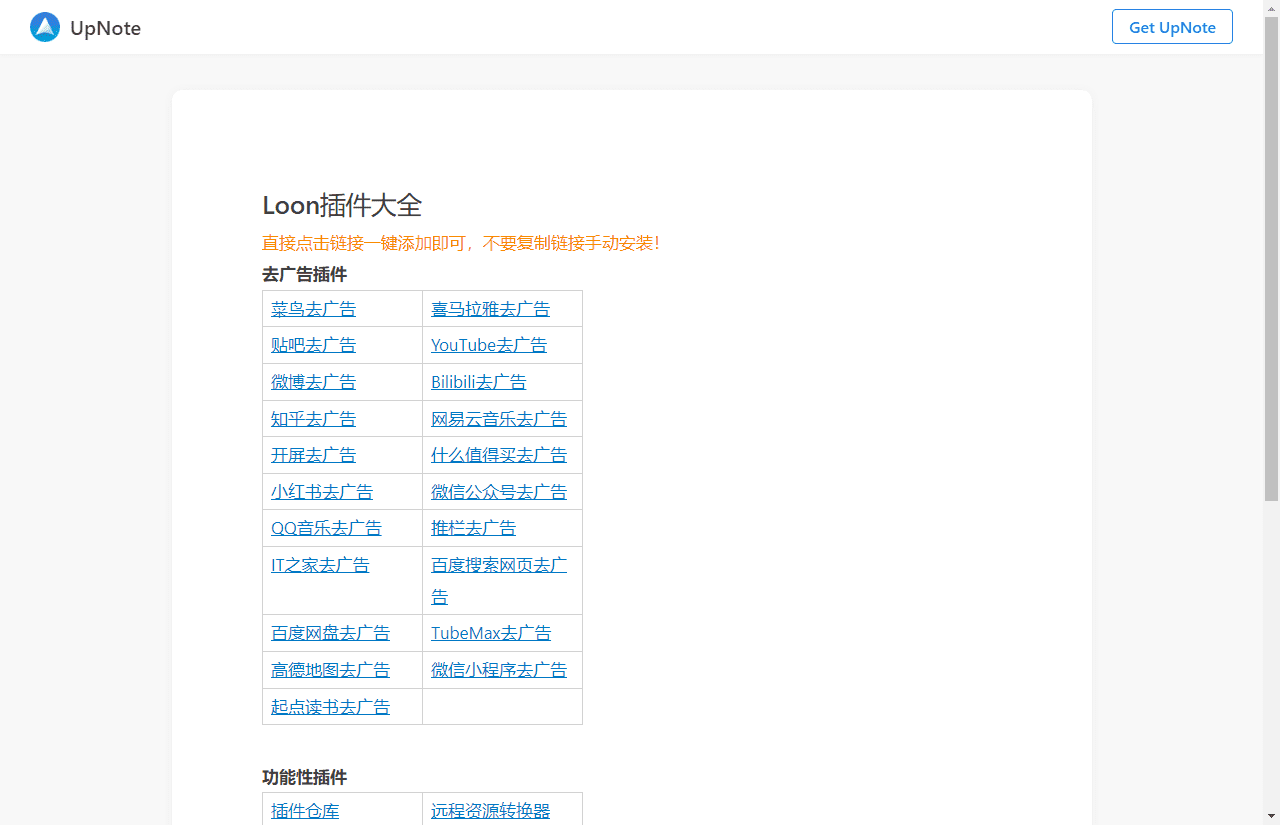Open the 菜鸟去广告 plugin link

[313, 308]
